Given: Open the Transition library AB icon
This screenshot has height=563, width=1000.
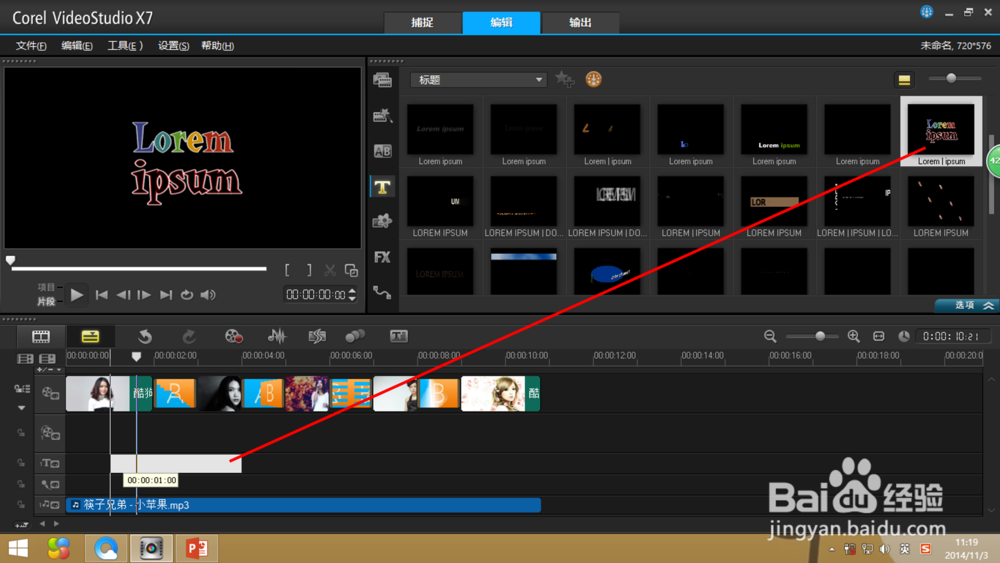Looking at the screenshot, I should tap(383, 151).
